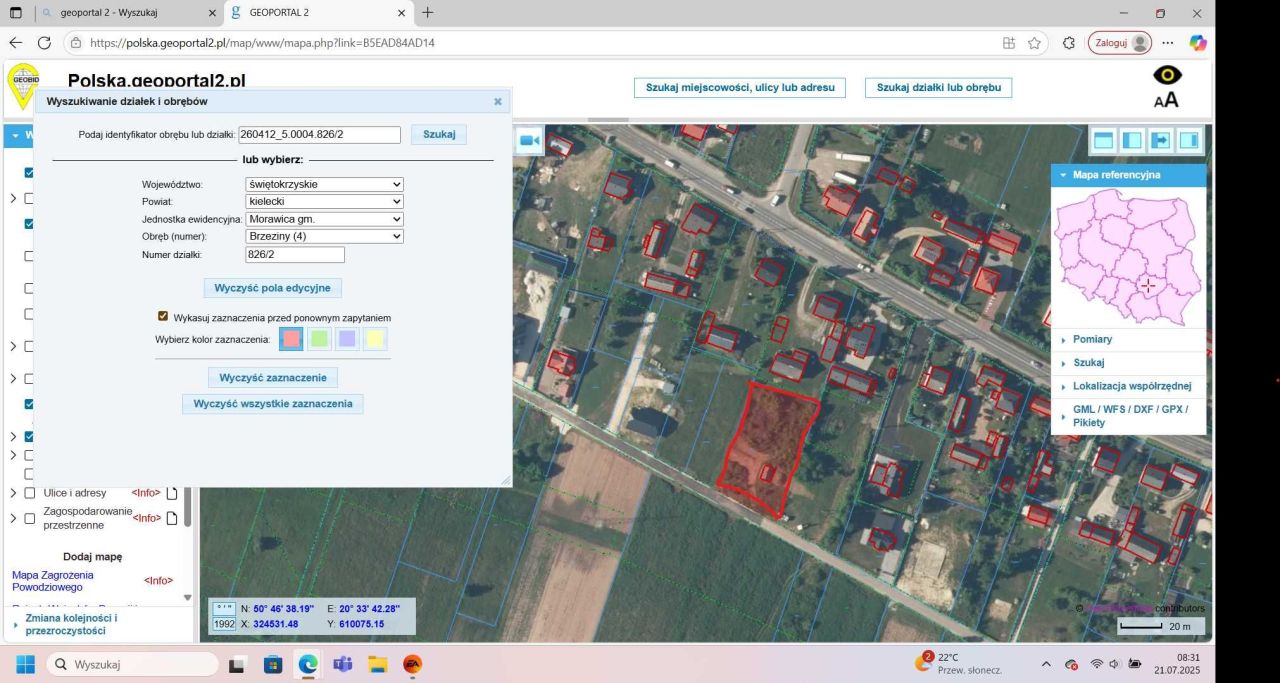Click the layout icon with right arrow
The image size is (1280, 683).
[1160, 141]
